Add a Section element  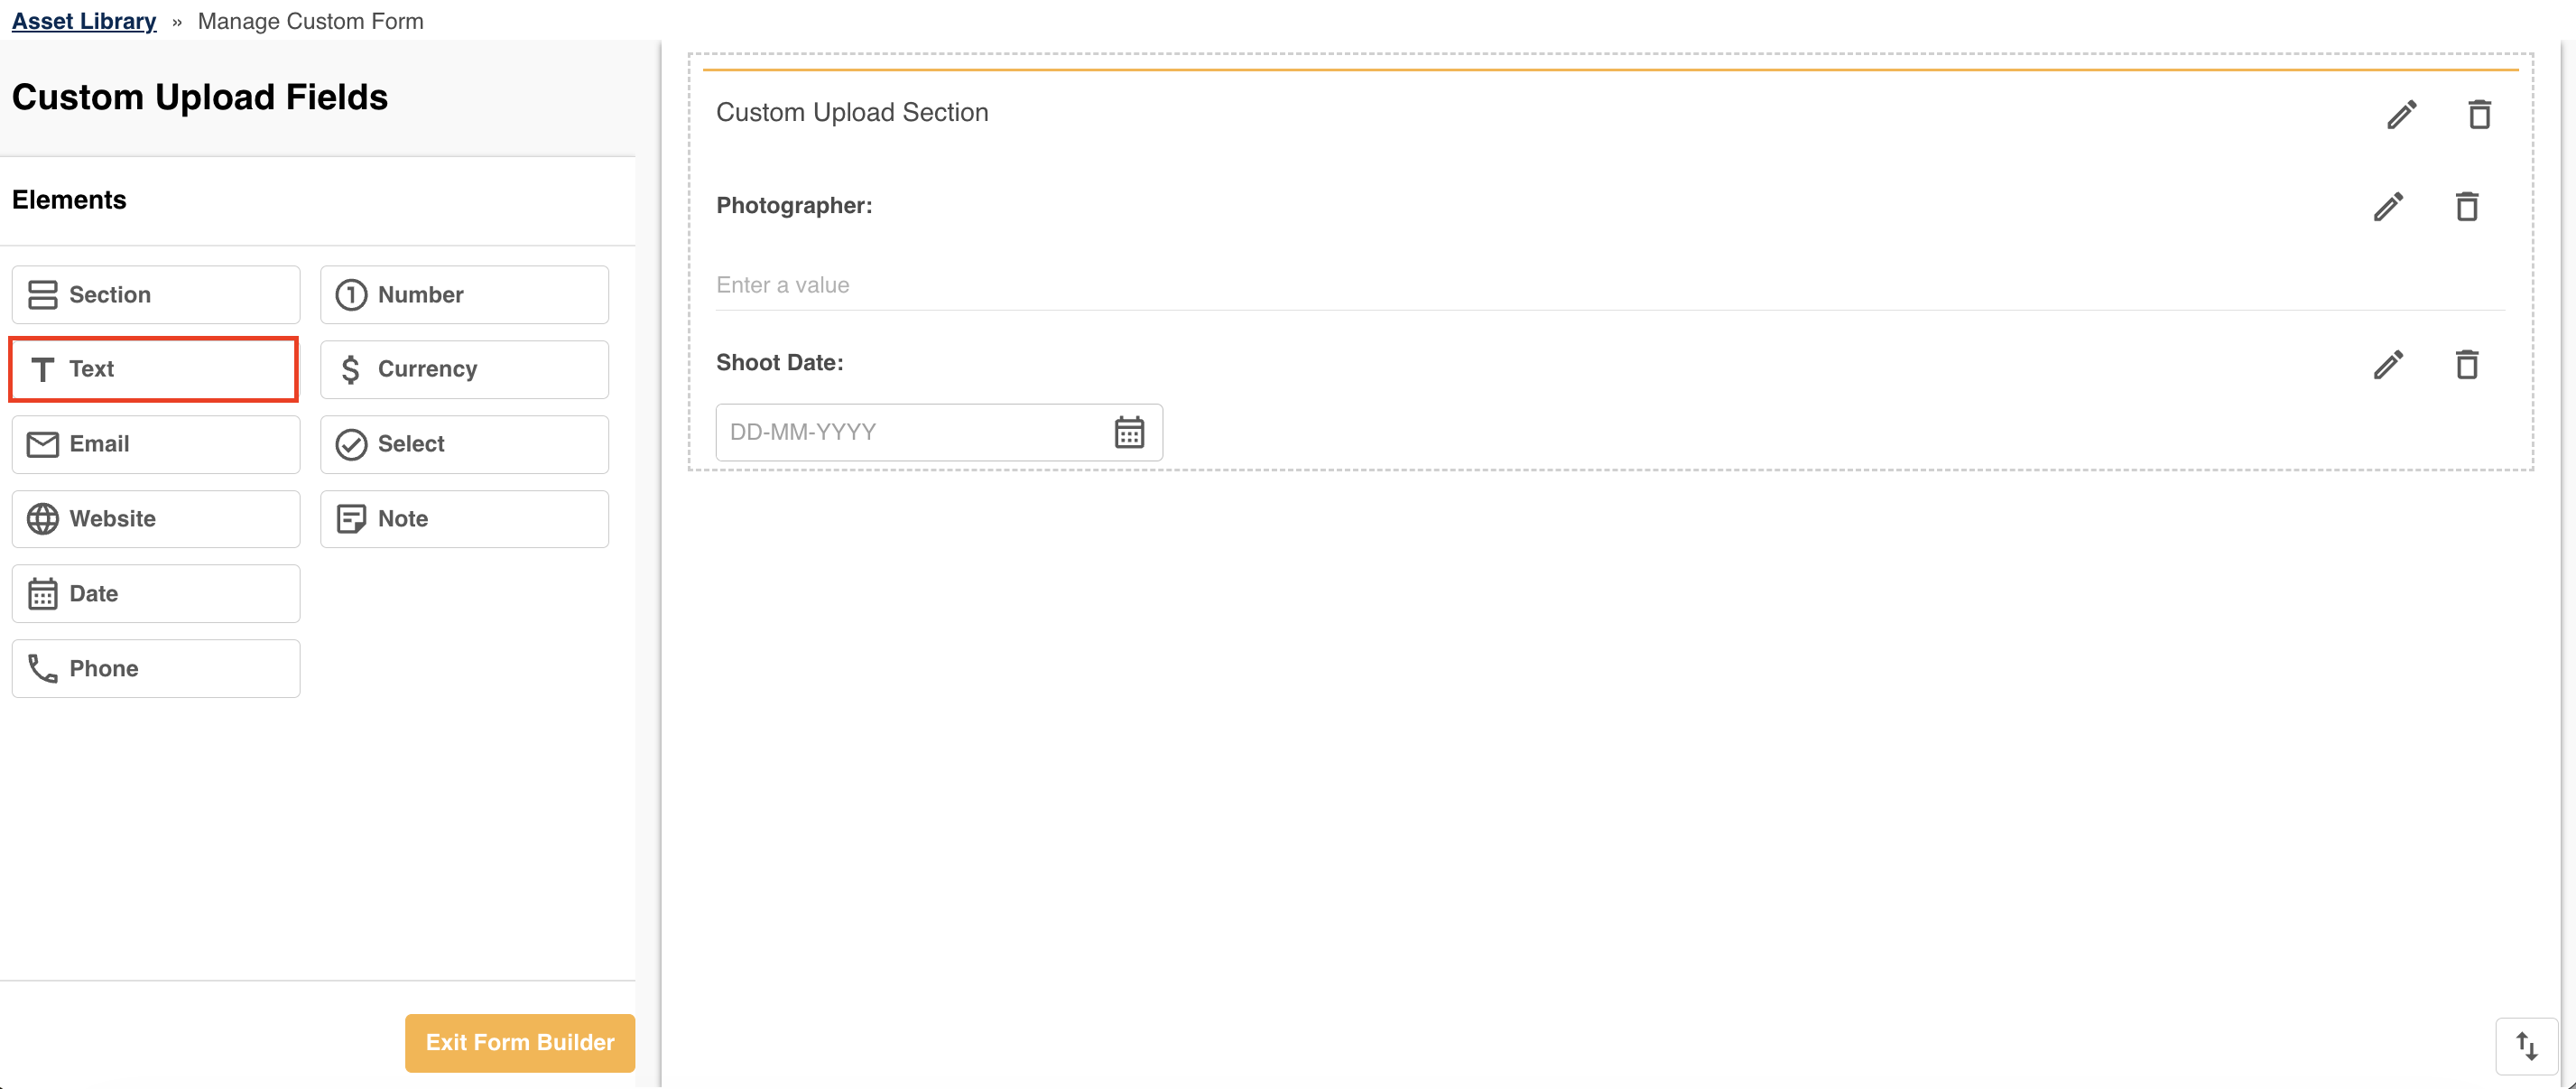pyautogui.click(x=156, y=294)
